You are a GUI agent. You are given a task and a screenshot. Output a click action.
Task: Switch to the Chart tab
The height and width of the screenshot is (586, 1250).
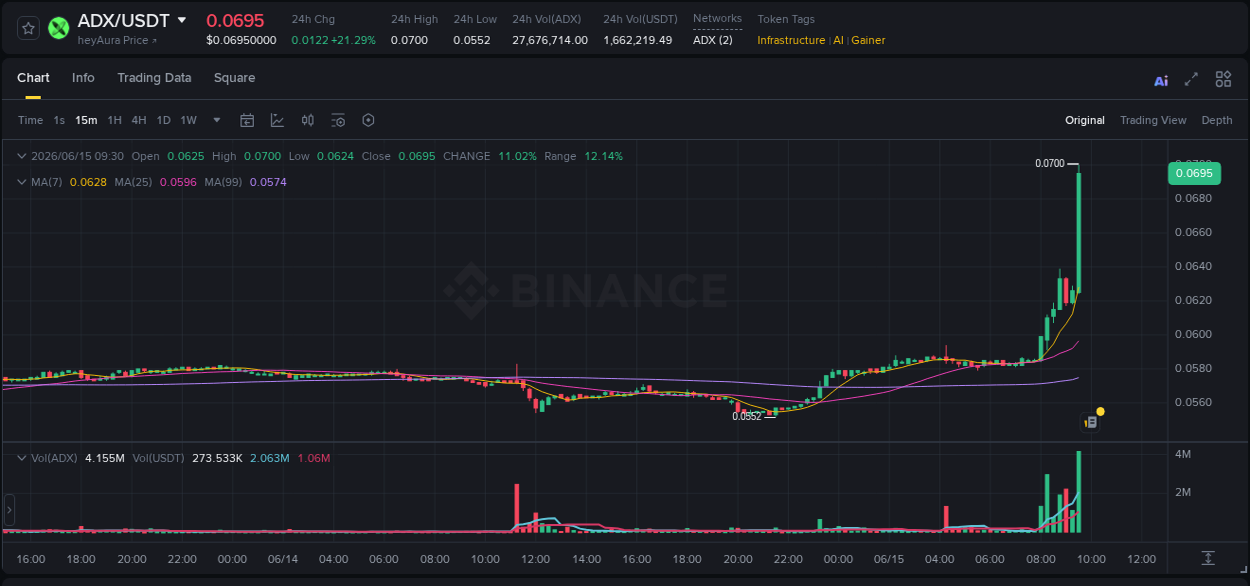click(33, 78)
